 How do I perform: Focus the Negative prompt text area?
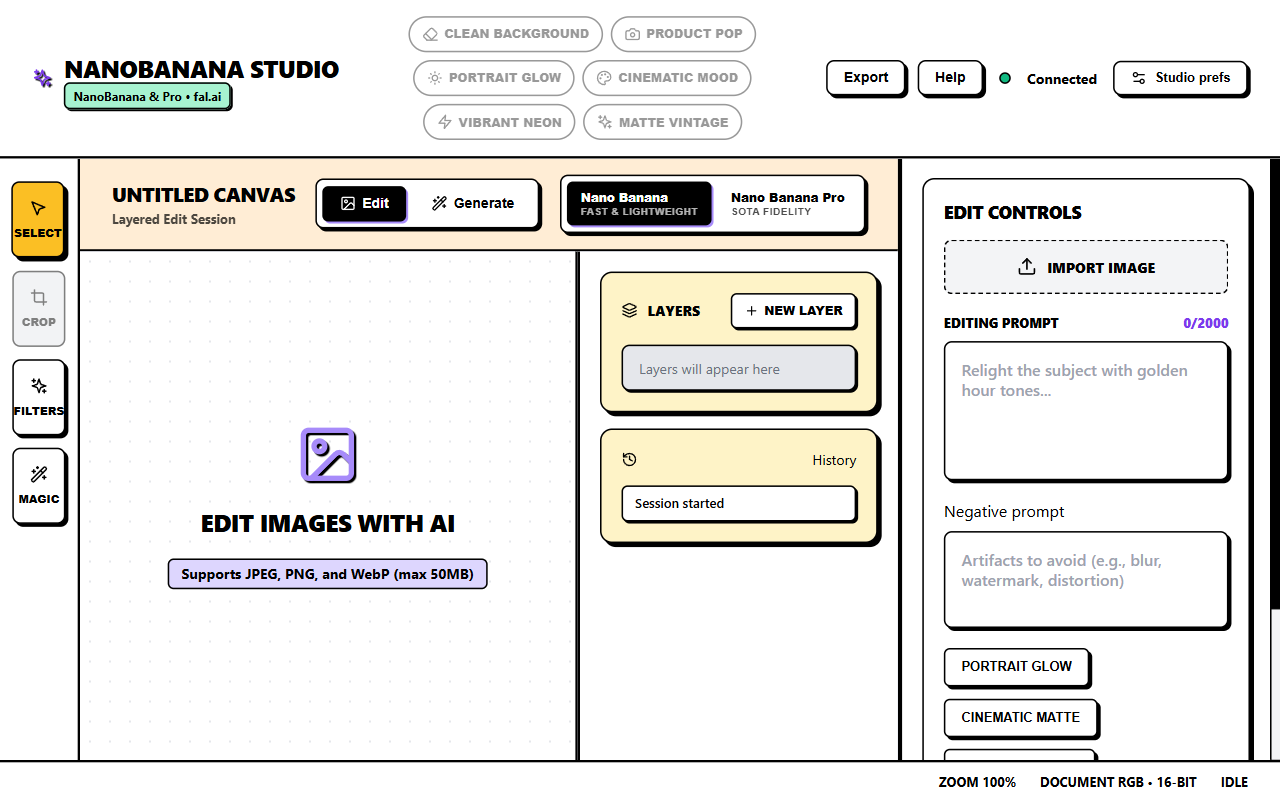point(1086,580)
